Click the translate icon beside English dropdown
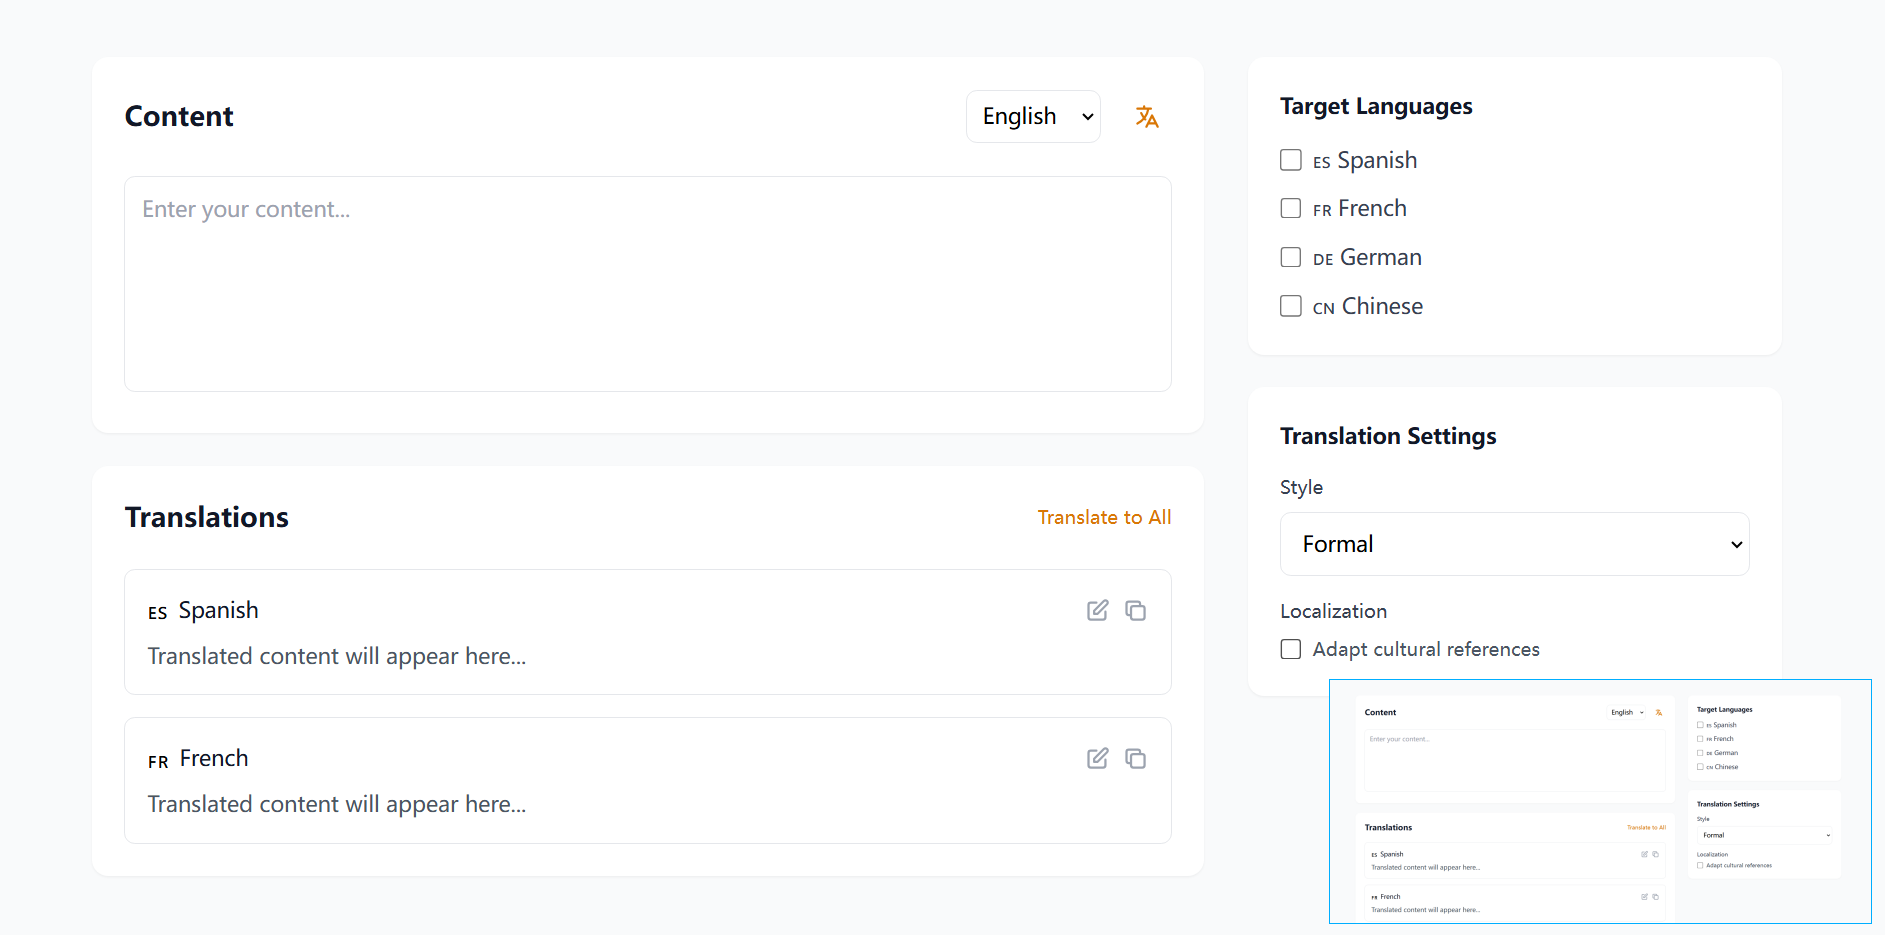This screenshot has width=1885, height=935. (x=1147, y=117)
